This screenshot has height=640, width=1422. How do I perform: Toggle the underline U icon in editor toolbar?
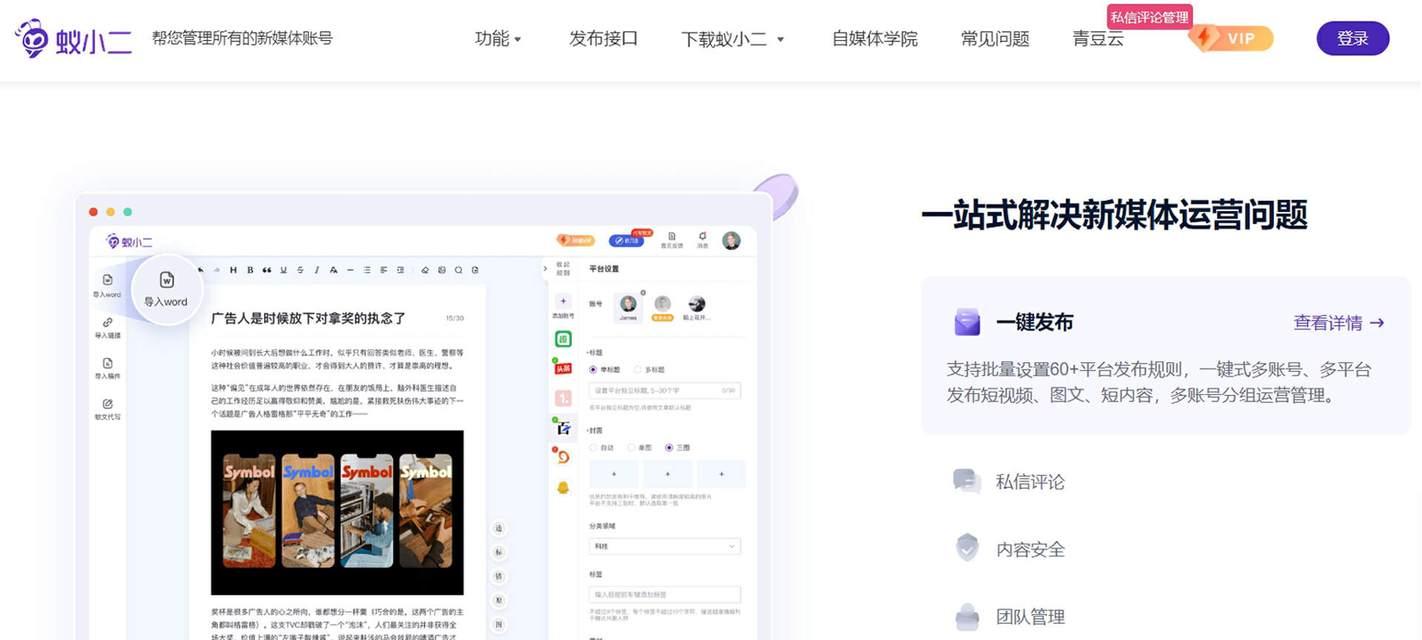coord(284,269)
